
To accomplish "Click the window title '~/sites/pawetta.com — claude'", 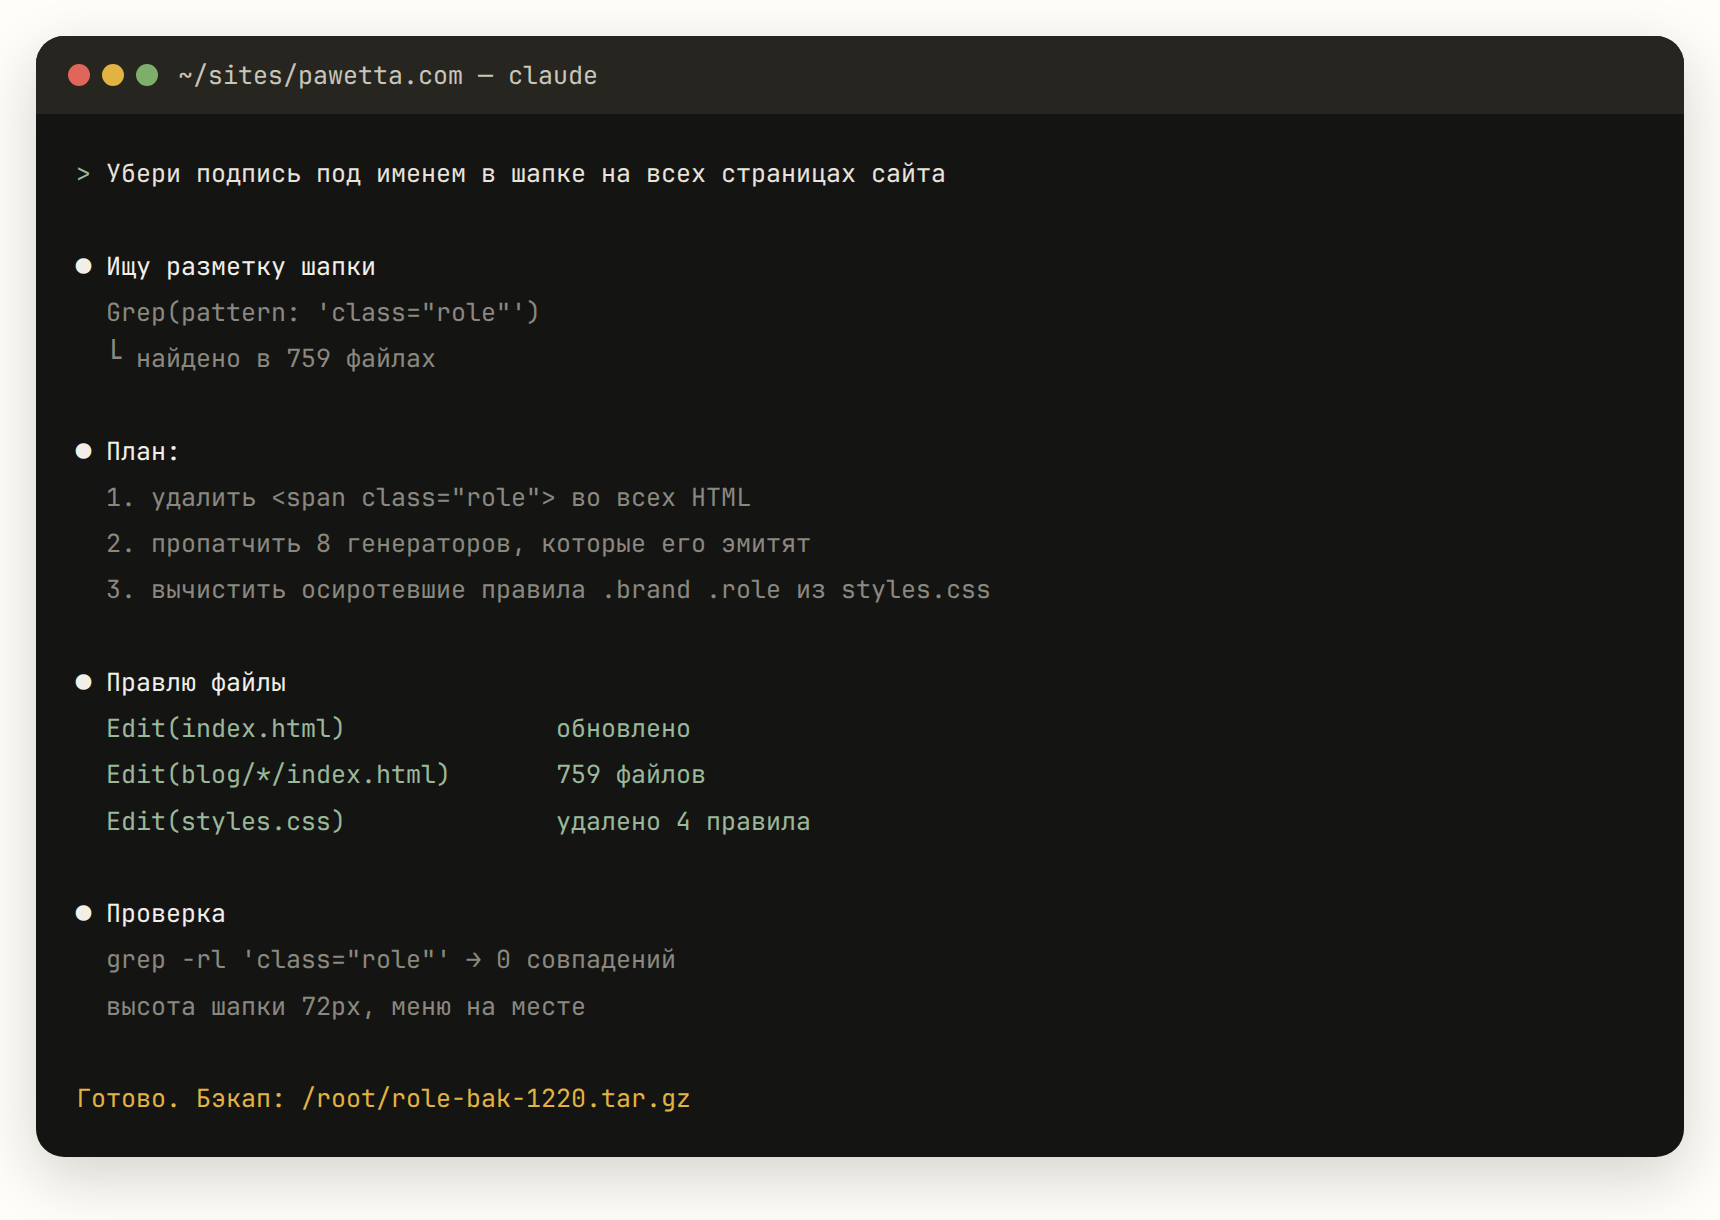I will pos(388,76).
